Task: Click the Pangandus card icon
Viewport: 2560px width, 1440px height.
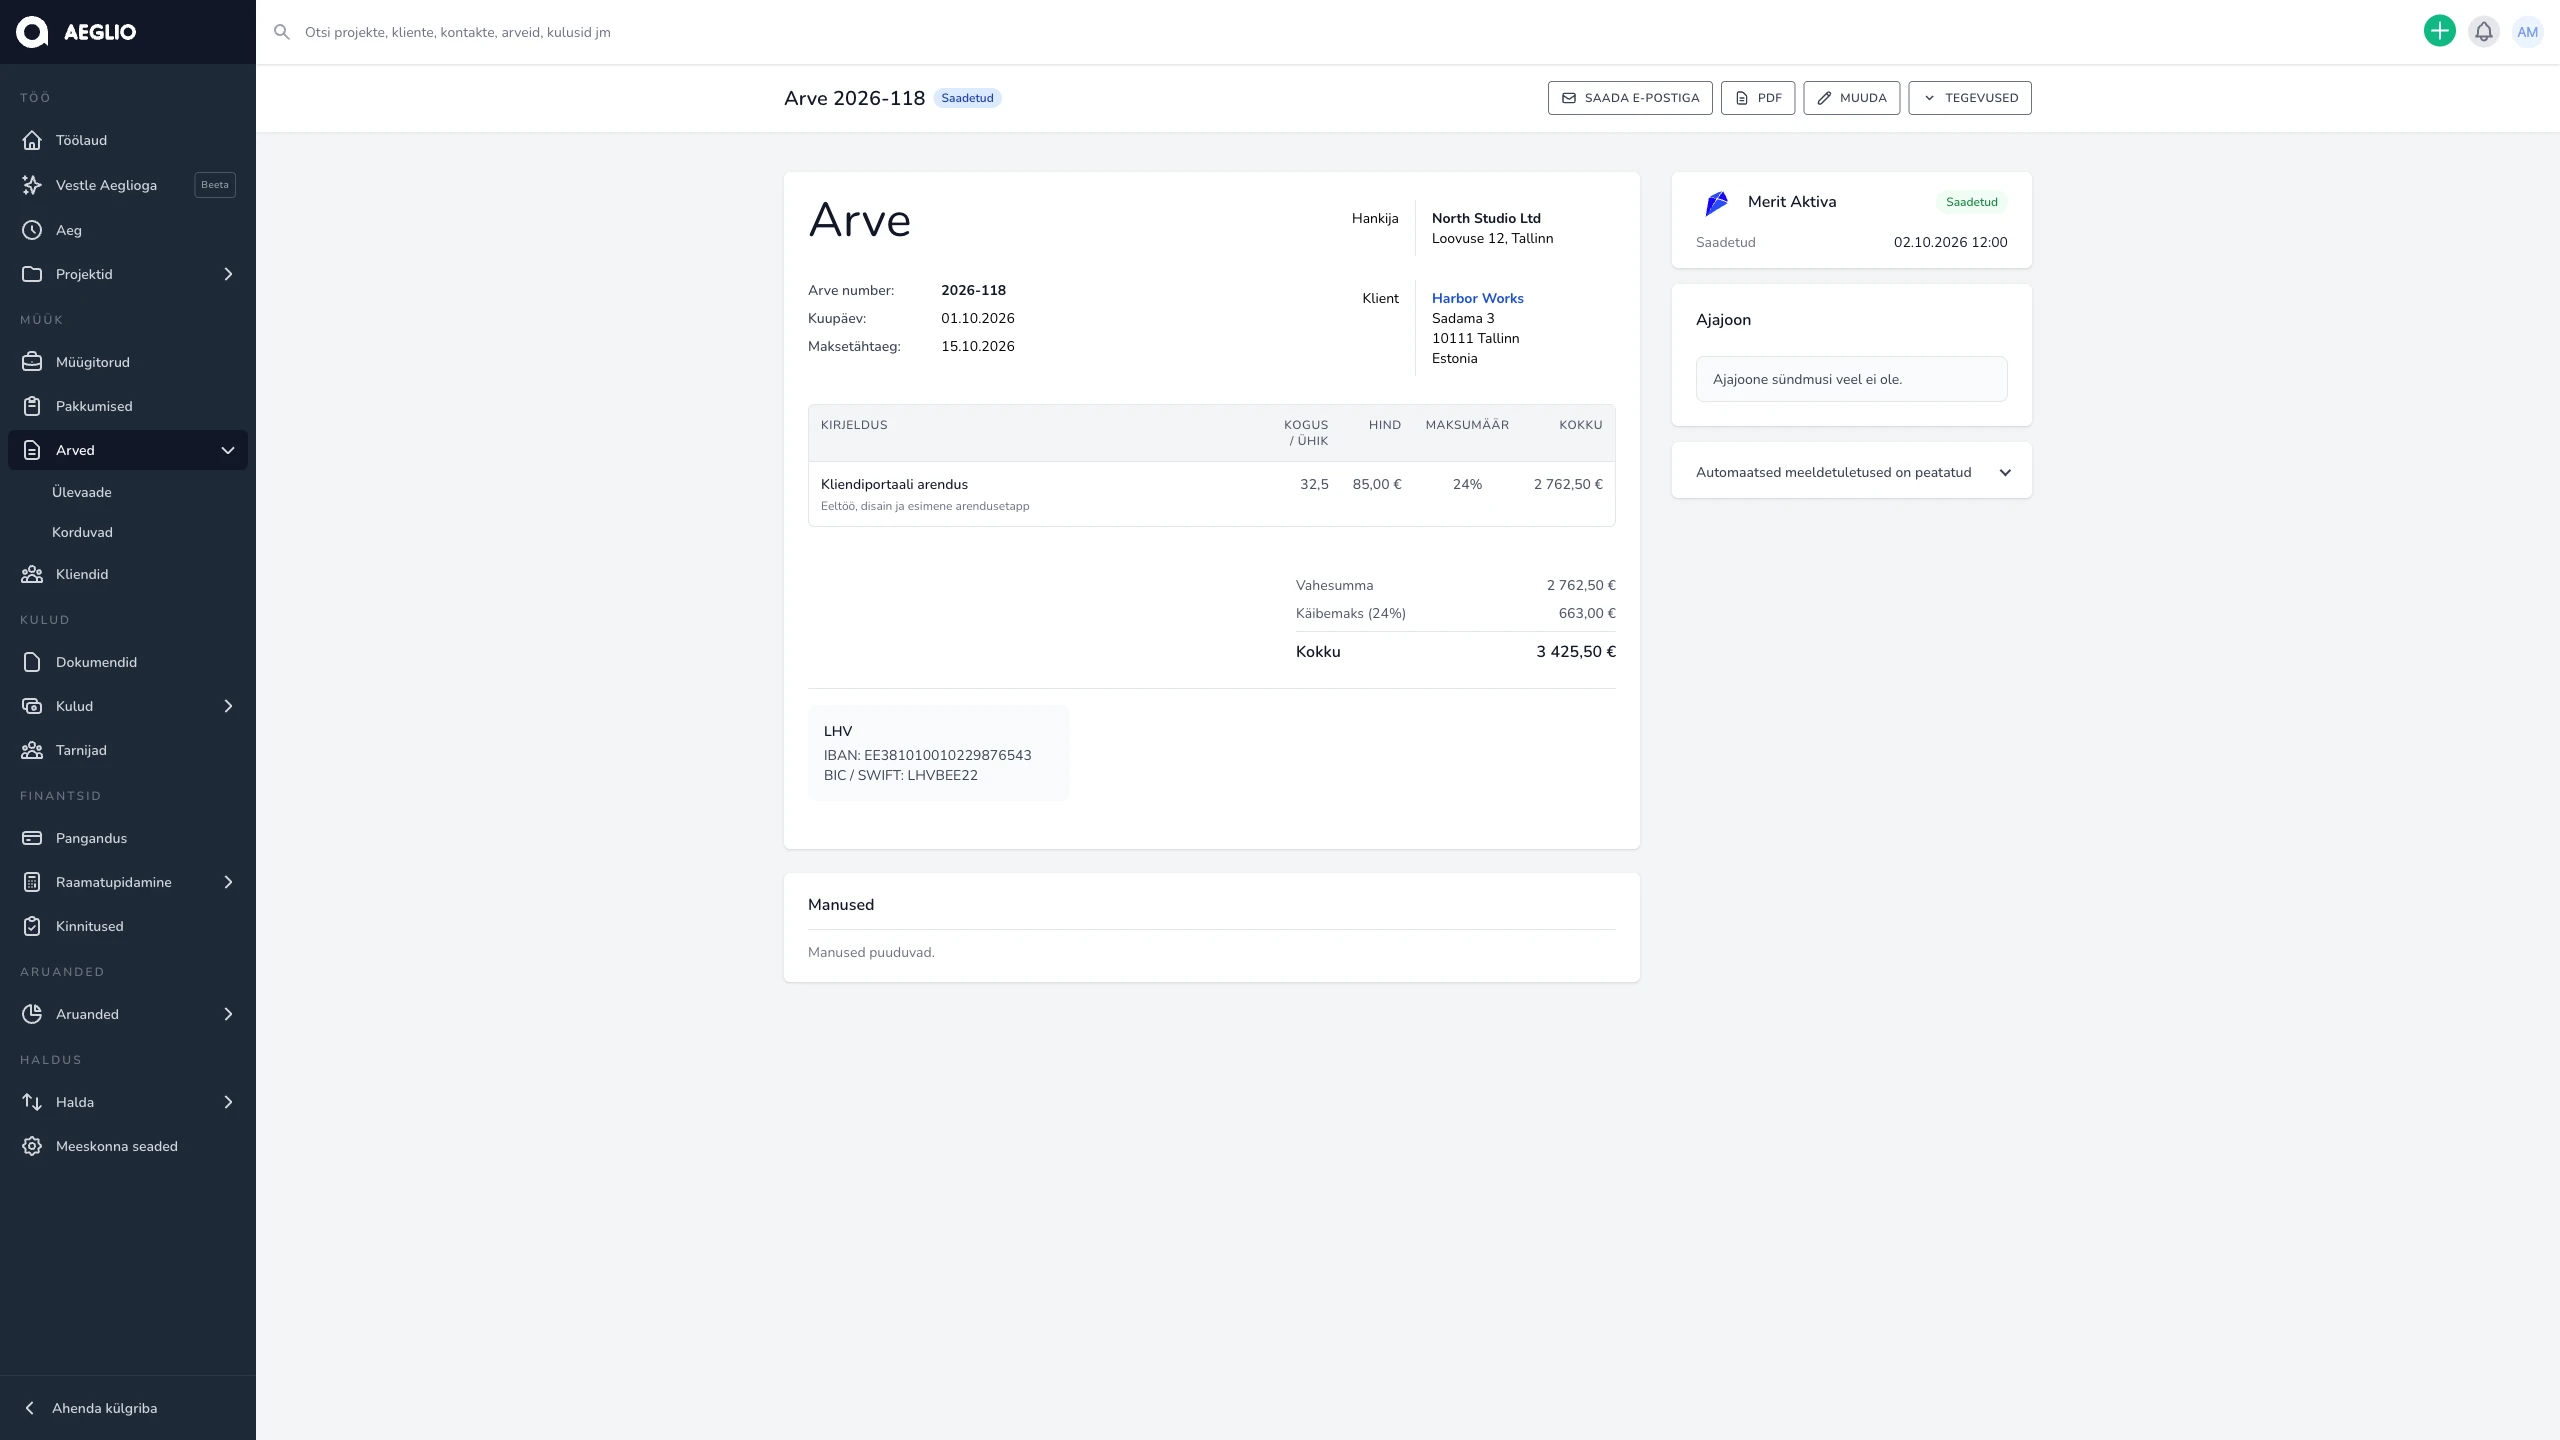Action: tap(32, 838)
